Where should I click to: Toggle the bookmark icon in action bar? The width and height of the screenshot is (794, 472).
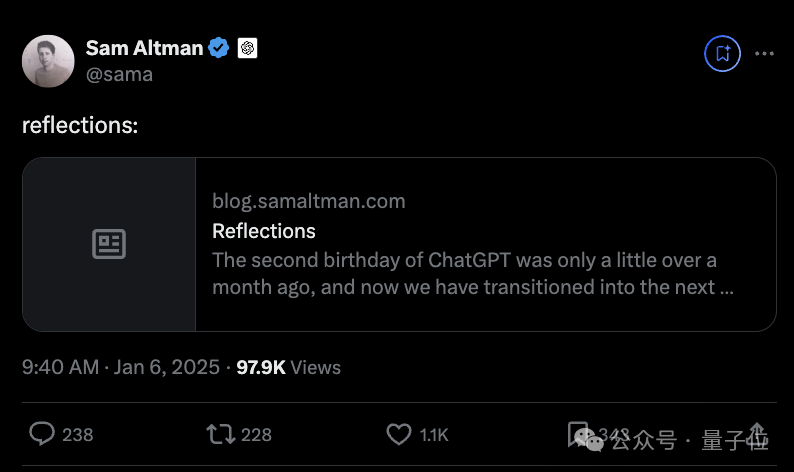[x=580, y=433]
